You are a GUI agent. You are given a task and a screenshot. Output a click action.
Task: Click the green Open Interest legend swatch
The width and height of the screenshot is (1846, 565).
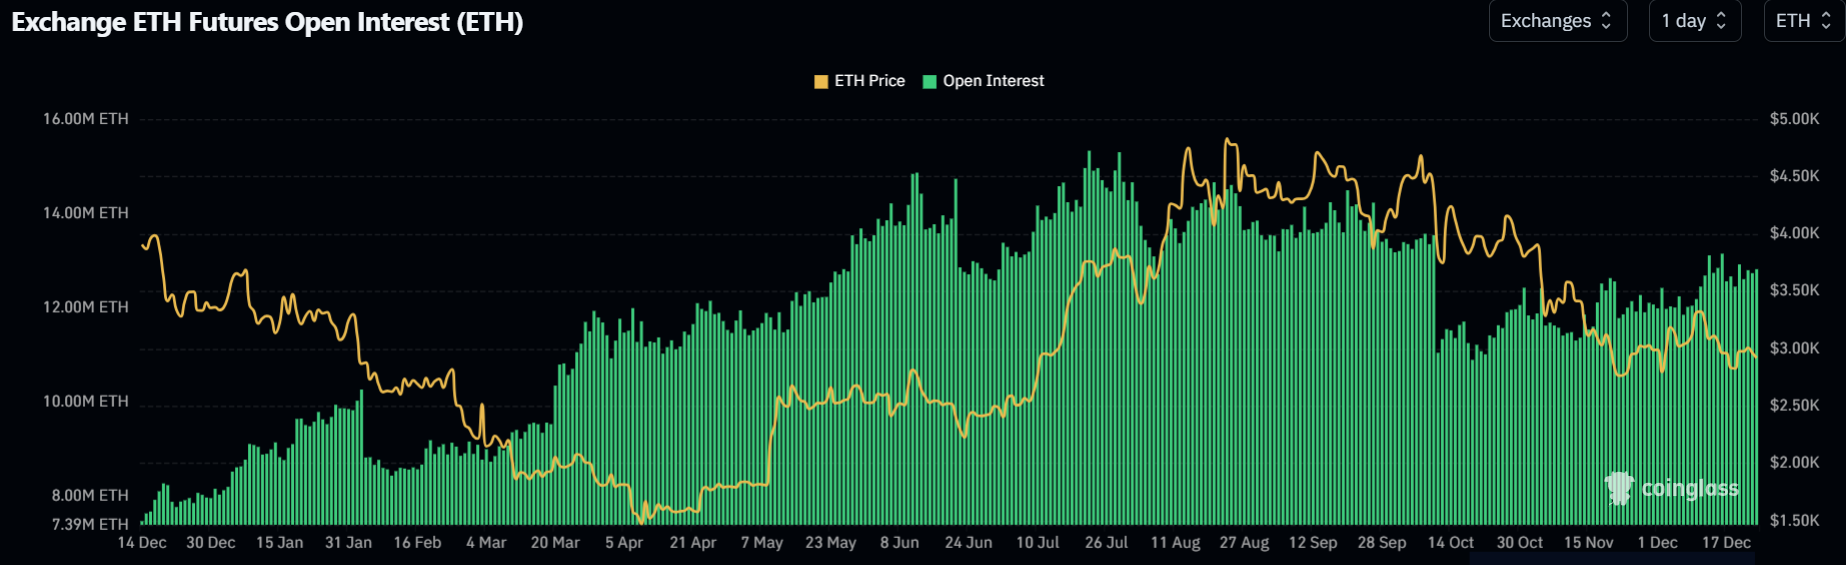click(x=930, y=82)
